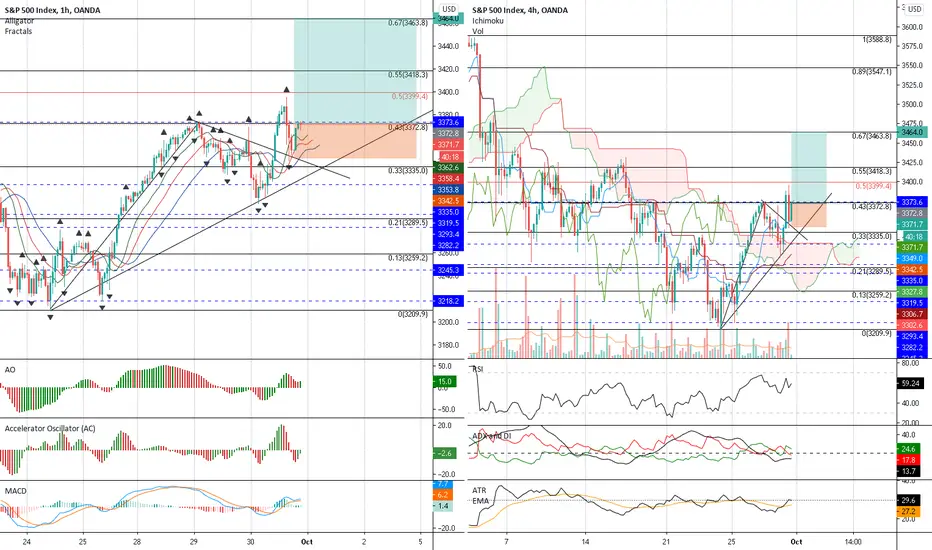Select the Vol indicator legend

coord(478,31)
